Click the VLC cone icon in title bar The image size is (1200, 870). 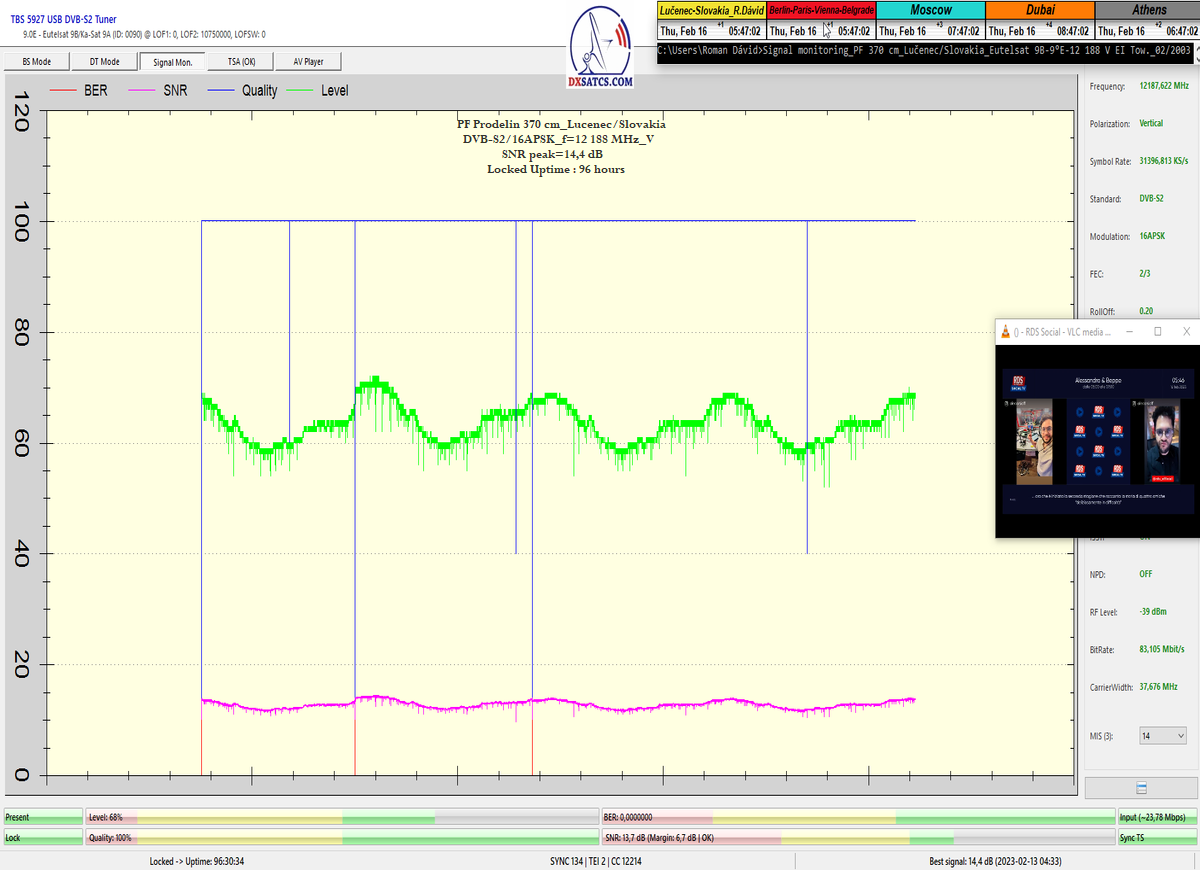pyautogui.click(x=1004, y=331)
